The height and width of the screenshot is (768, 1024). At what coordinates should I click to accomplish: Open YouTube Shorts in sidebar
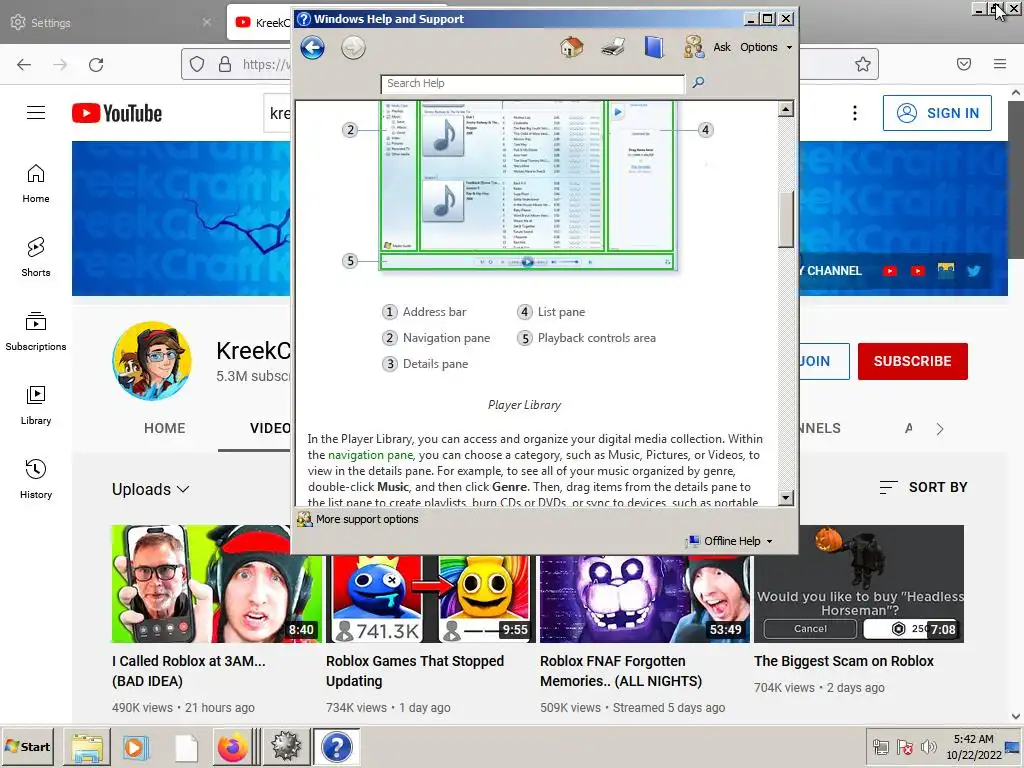pyautogui.click(x=36, y=257)
